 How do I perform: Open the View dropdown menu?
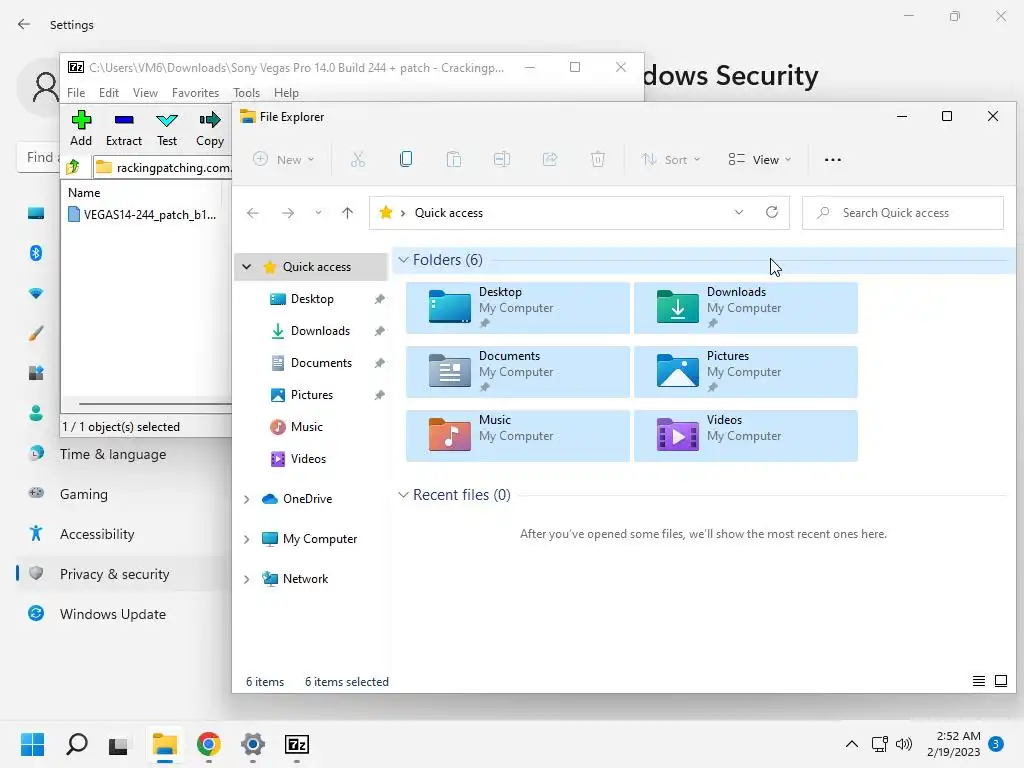point(760,159)
